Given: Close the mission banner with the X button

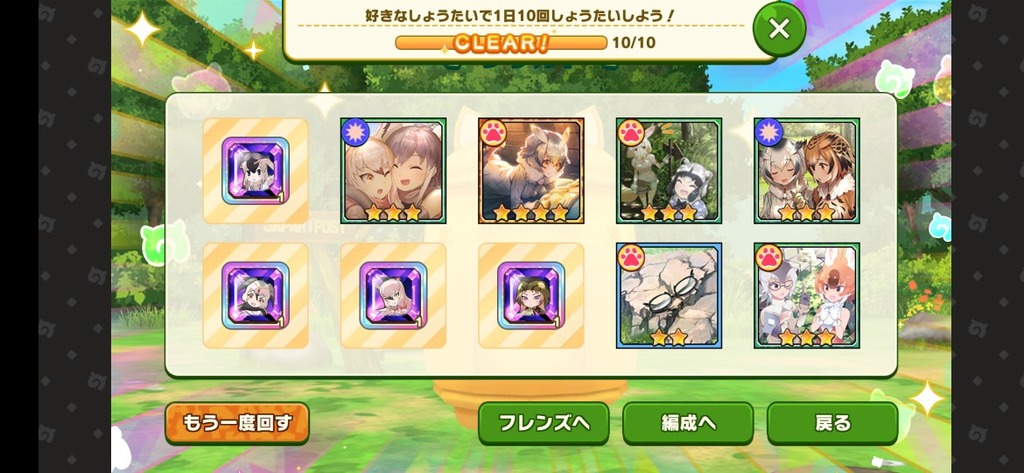Looking at the screenshot, I should coord(778,29).
